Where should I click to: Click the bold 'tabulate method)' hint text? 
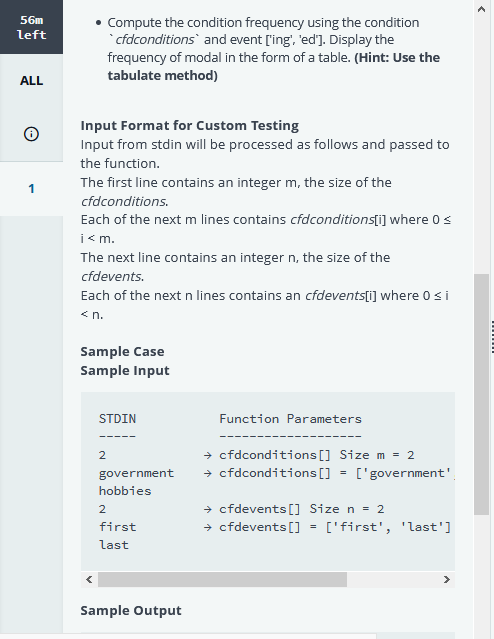pos(163,75)
